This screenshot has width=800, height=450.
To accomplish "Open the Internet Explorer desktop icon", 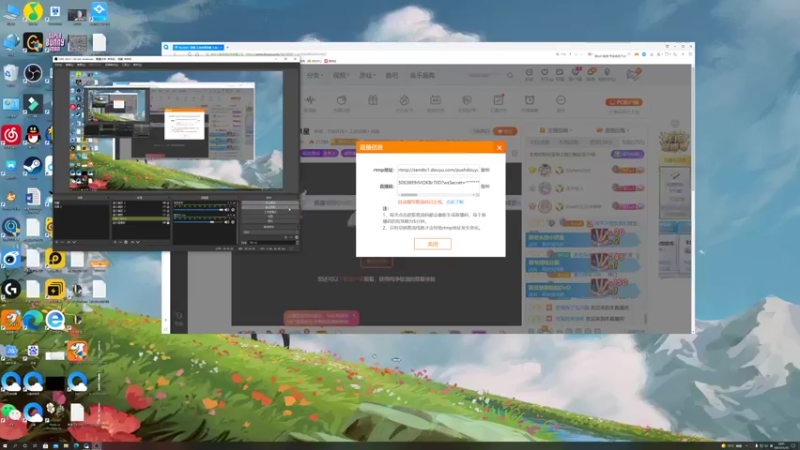I will click(x=55, y=320).
